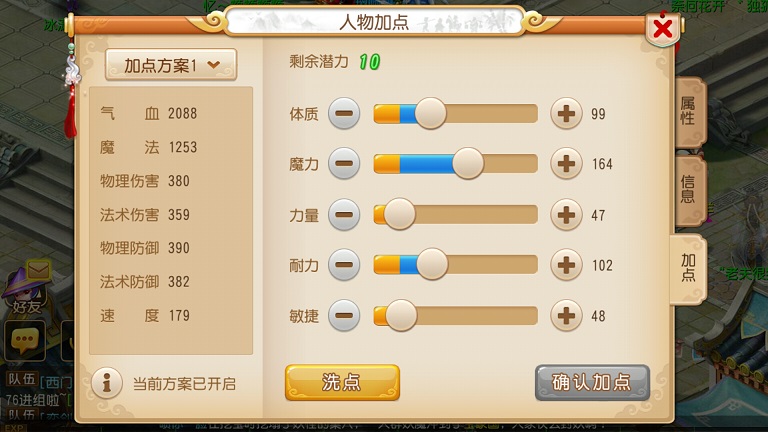This screenshot has width=768, height=432.
Task: Increase 体质 with its plus icon
Action: (566, 114)
